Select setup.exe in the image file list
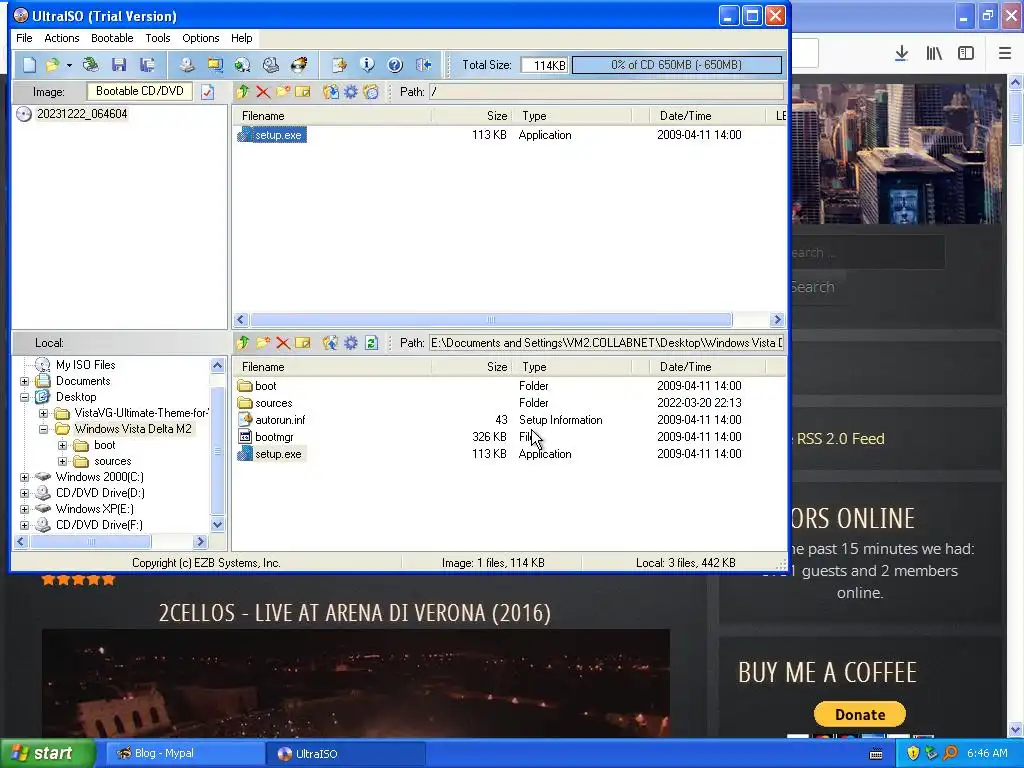 click(x=278, y=135)
